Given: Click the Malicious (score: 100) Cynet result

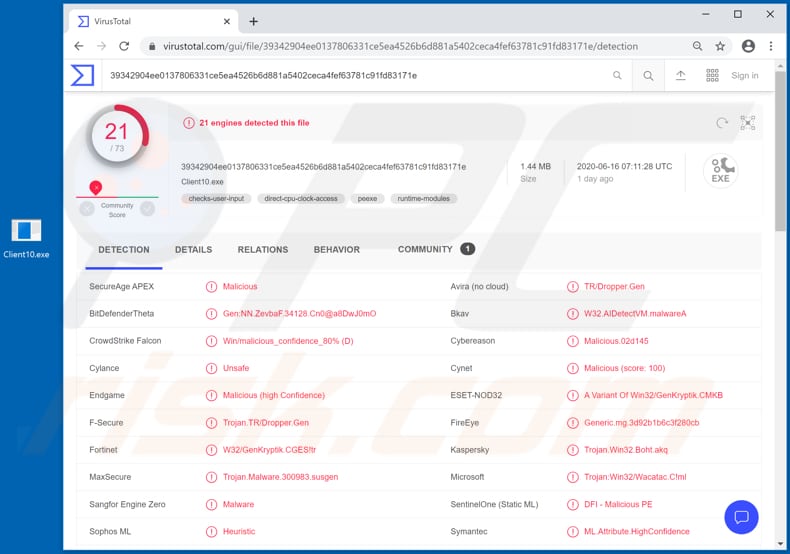Looking at the screenshot, I should (x=624, y=368).
